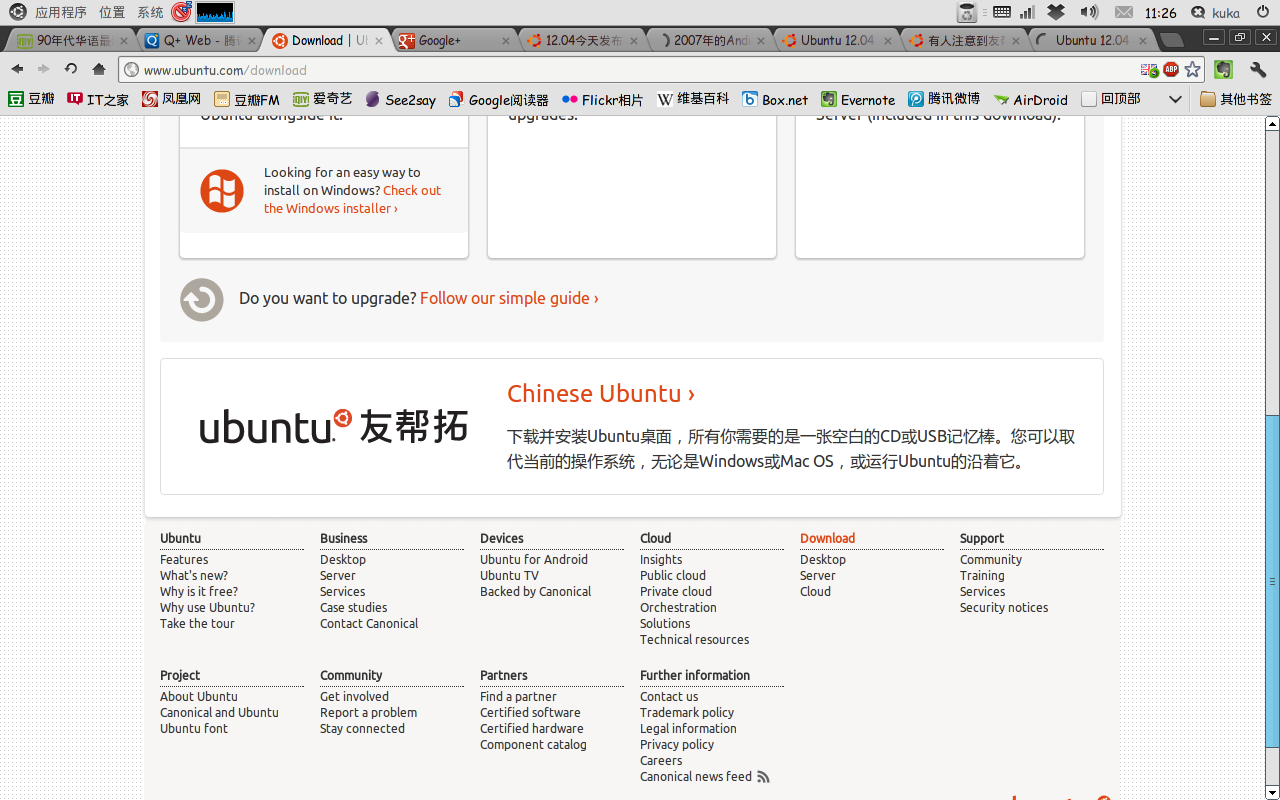Open the Evernote elephant extension icon
The height and width of the screenshot is (800, 1280).
pyautogui.click(x=1223, y=70)
